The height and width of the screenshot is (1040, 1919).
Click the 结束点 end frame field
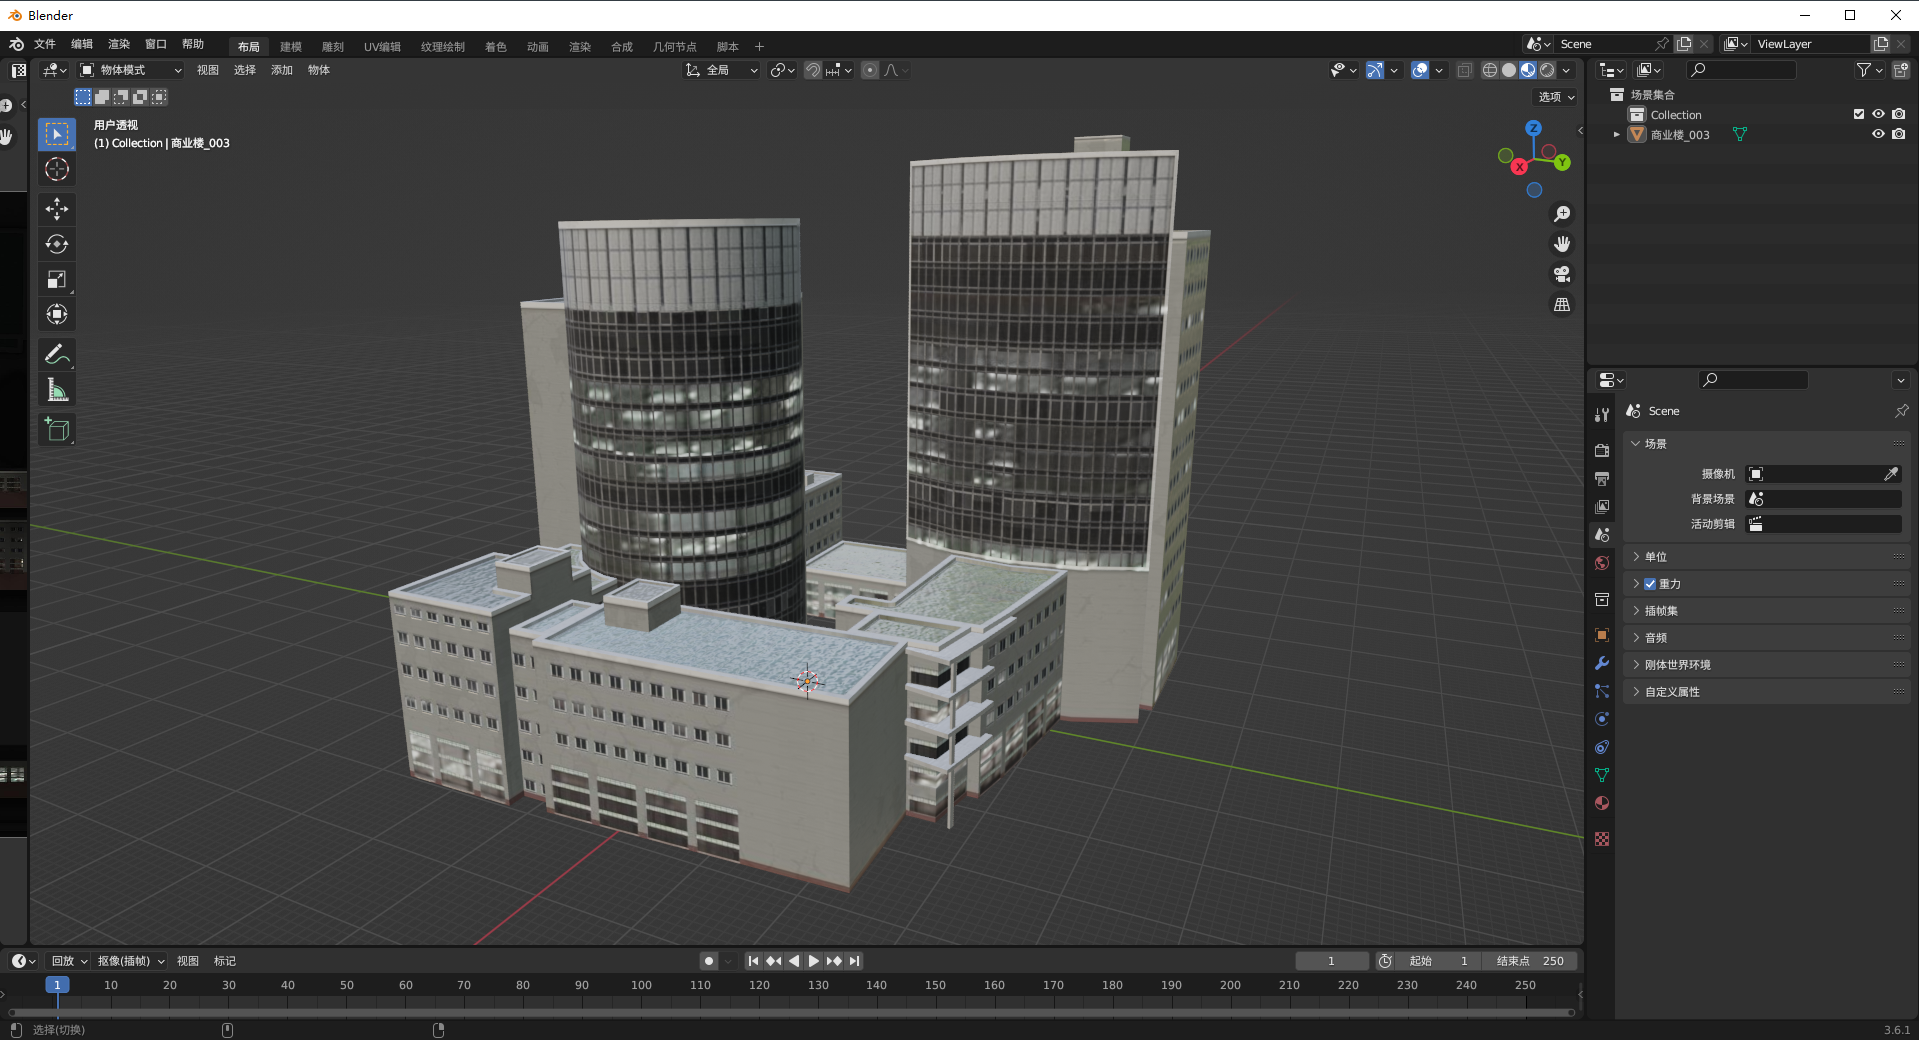1530,961
